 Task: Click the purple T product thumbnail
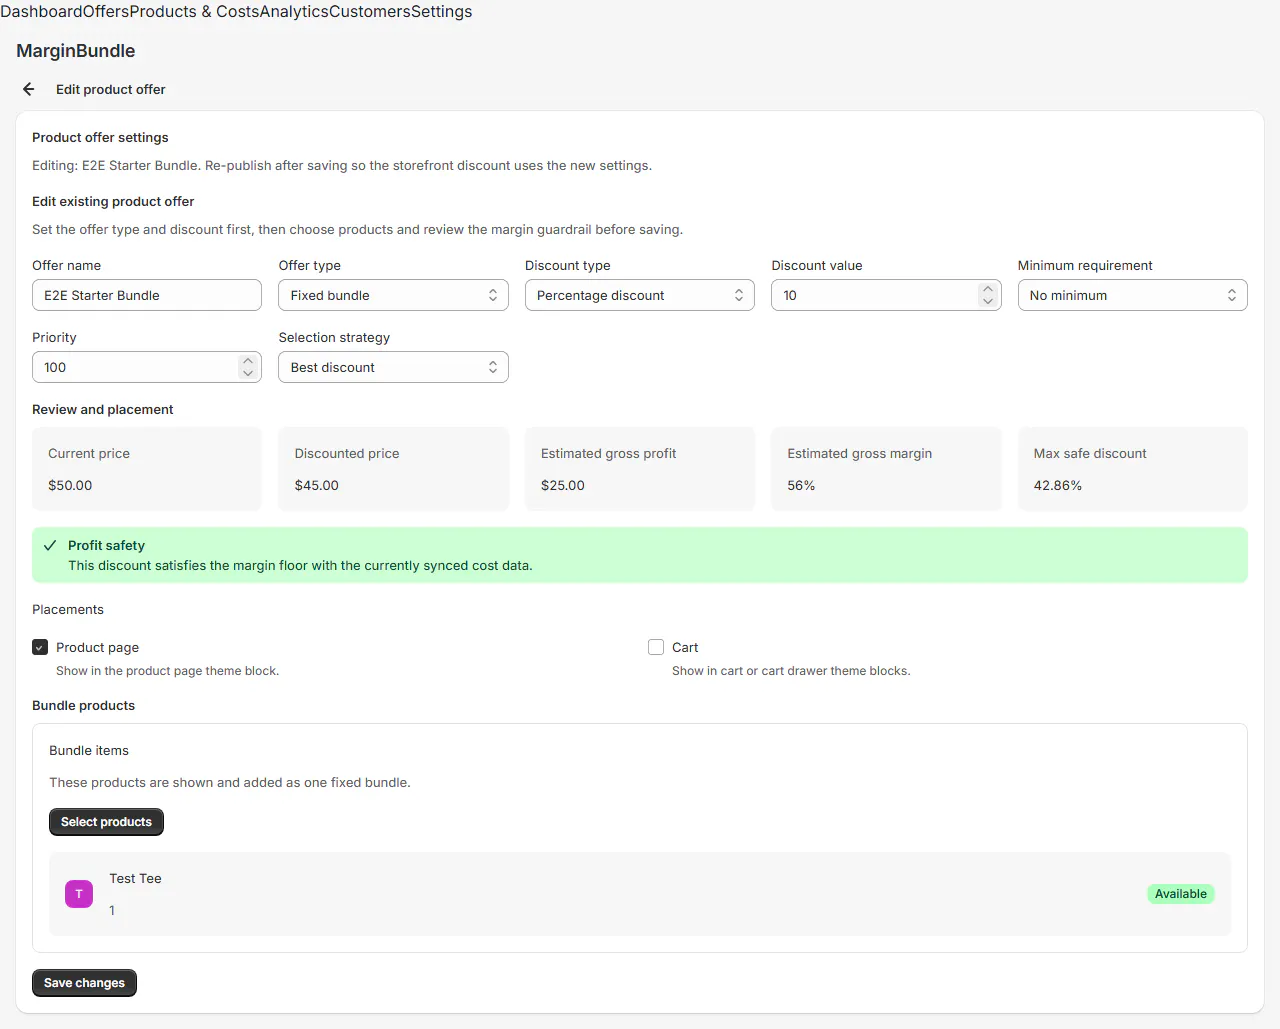point(79,894)
